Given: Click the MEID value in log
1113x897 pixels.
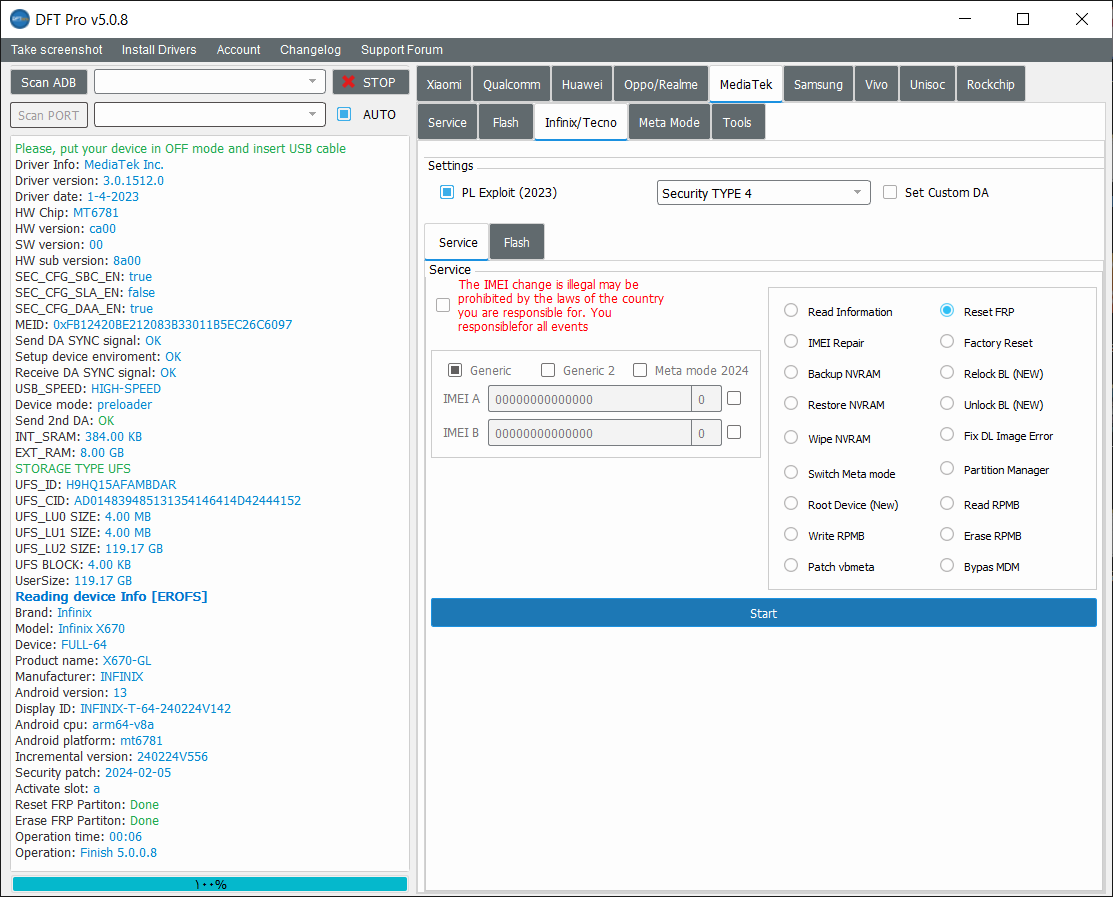Looking at the screenshot, I should pyautogui.click(x=172, y=324).
